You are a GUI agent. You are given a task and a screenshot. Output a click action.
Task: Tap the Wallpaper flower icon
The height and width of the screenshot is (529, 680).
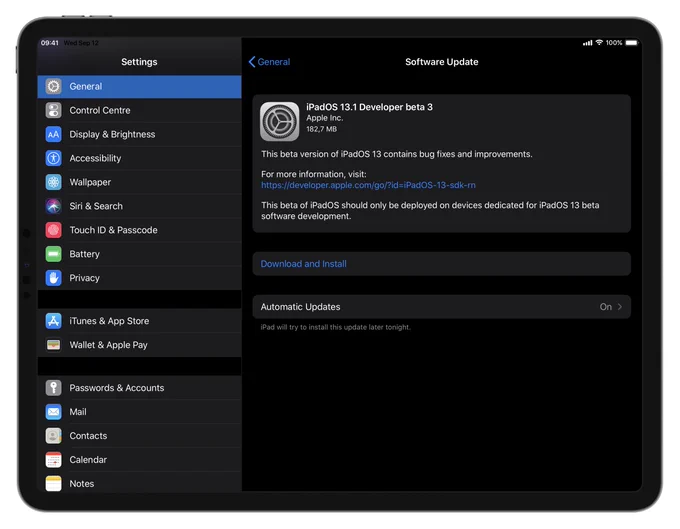[53, 182]
